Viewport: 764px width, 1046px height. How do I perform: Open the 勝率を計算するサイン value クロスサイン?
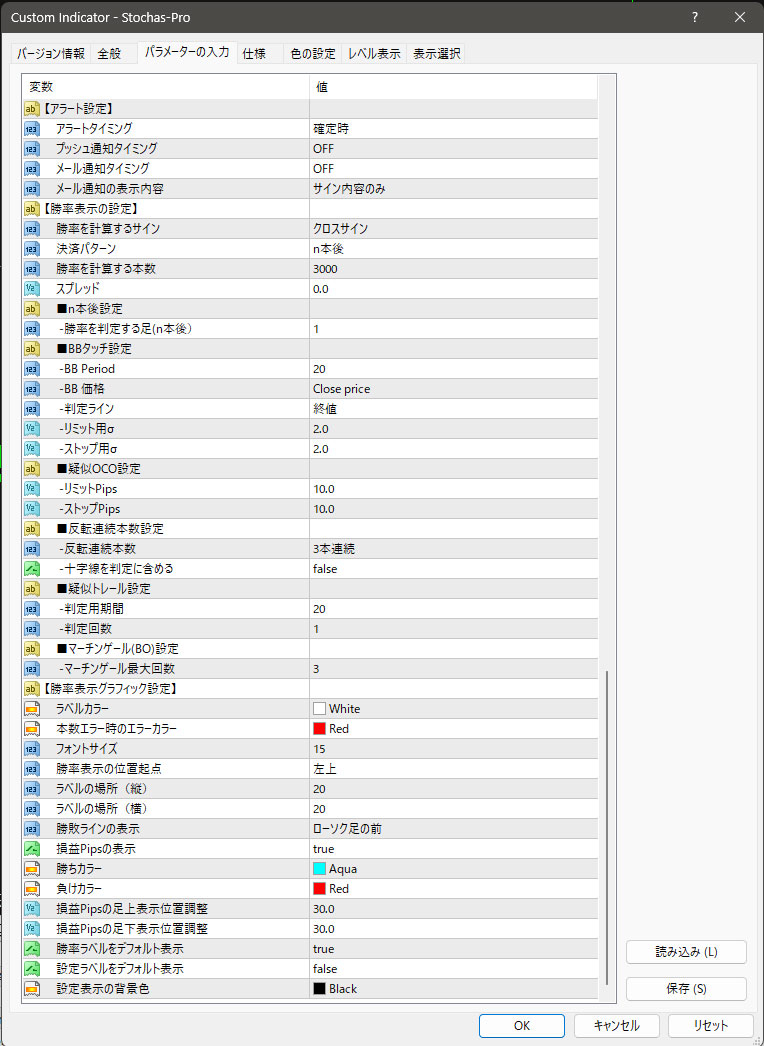coord(454,229)
